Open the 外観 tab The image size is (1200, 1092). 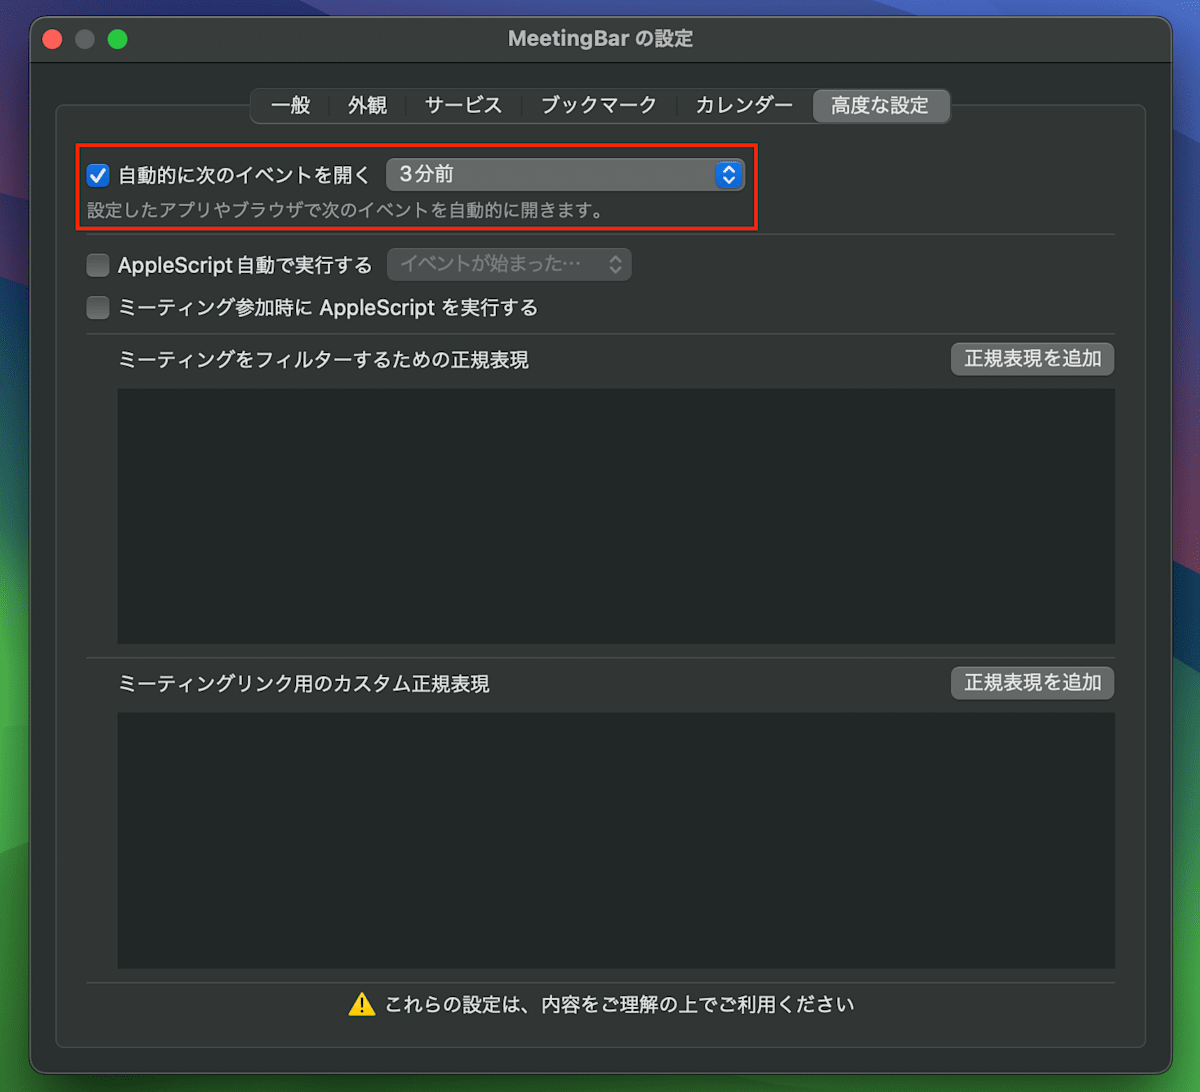pyautogui.click(x=367, y=106)
